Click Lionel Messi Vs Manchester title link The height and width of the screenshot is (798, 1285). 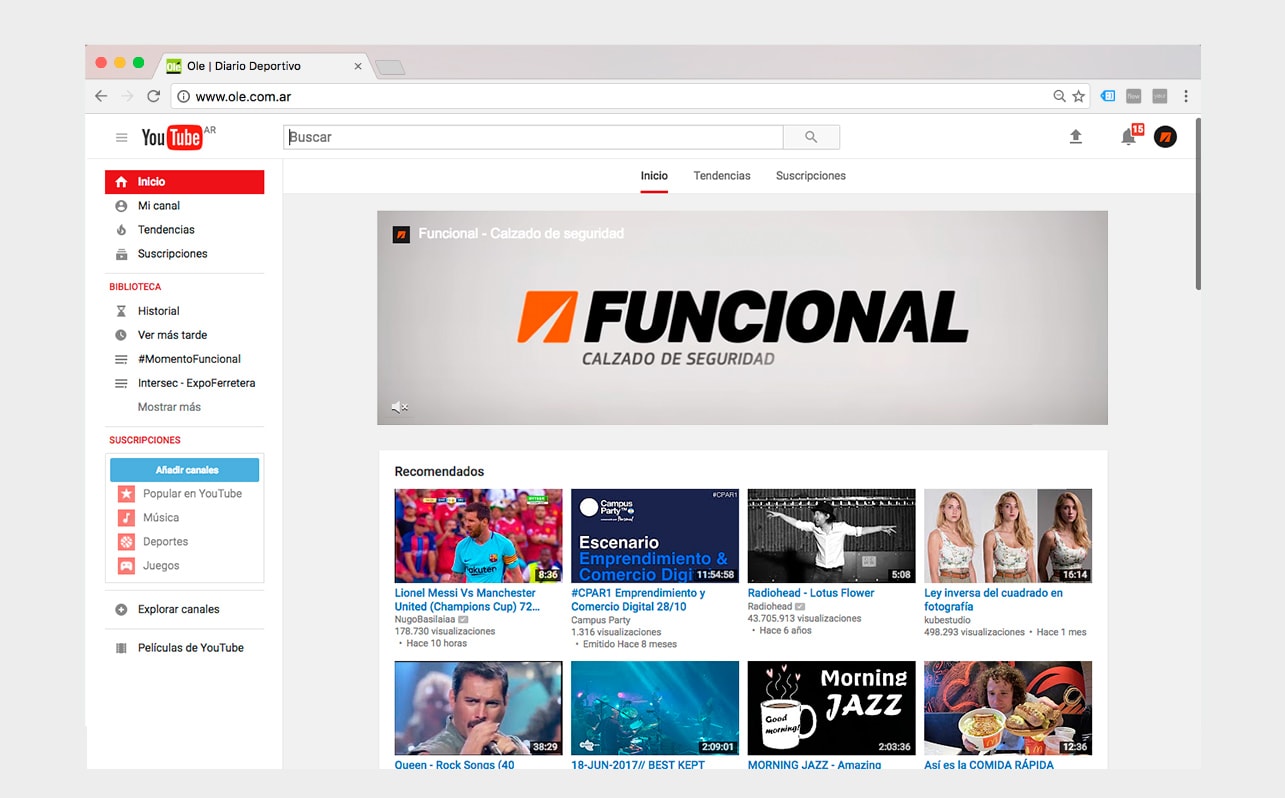(x=467, y=600)
